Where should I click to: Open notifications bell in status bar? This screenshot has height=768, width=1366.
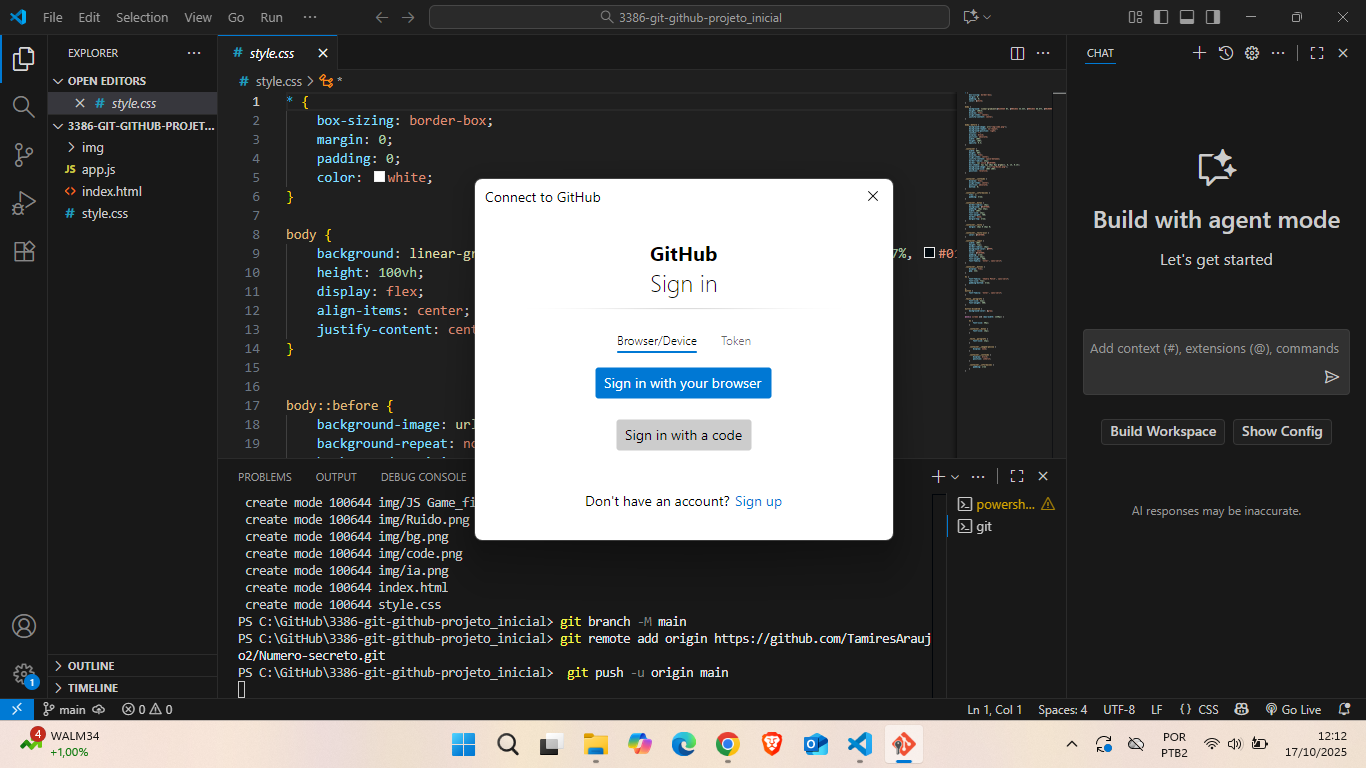tap(1344, 709)
